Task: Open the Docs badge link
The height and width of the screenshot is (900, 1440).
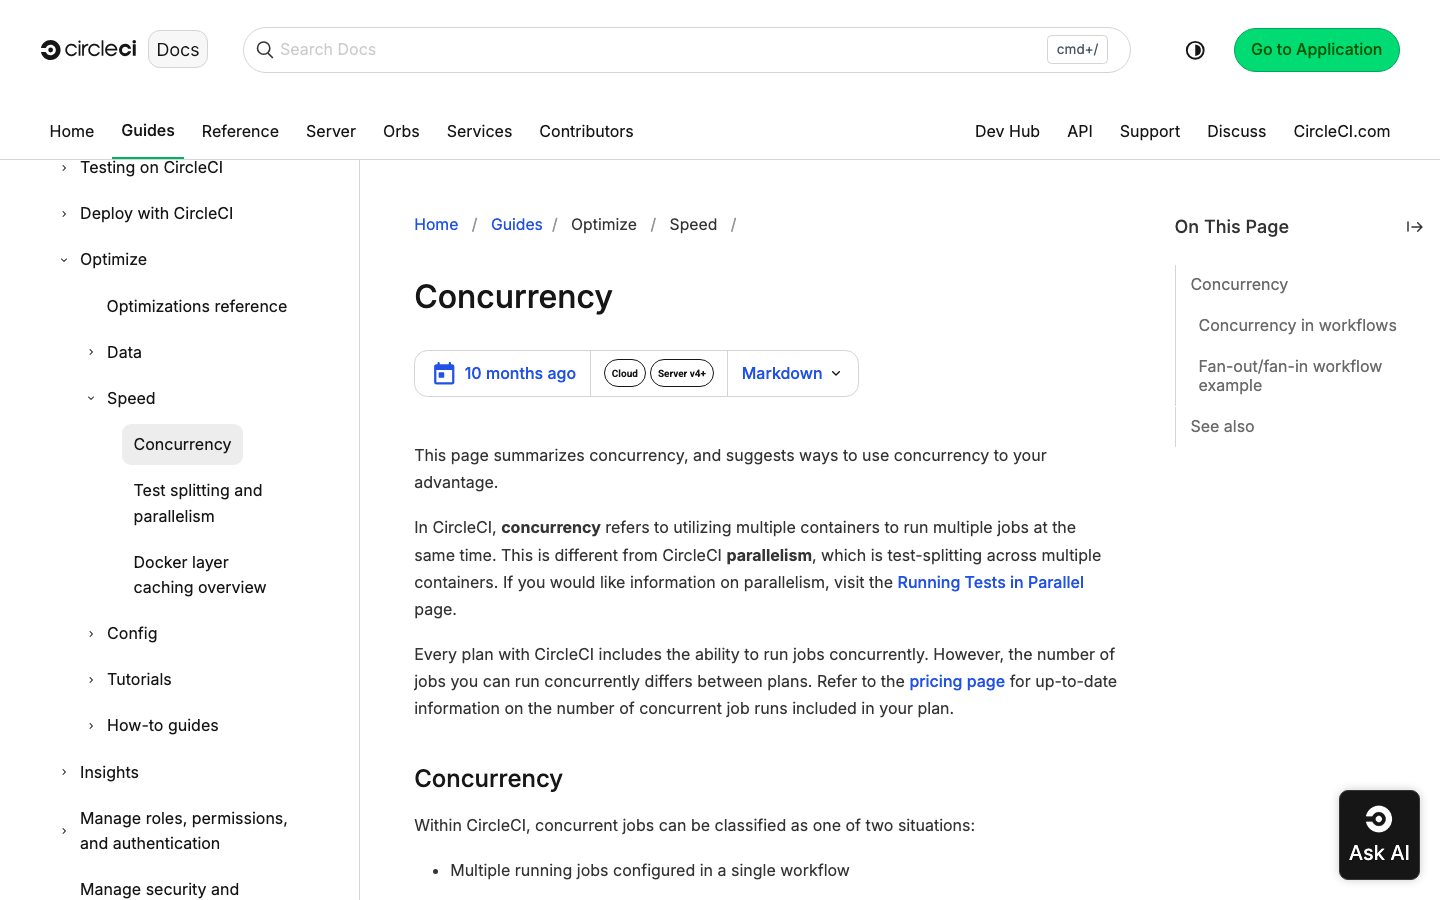Action: (178, 49)
